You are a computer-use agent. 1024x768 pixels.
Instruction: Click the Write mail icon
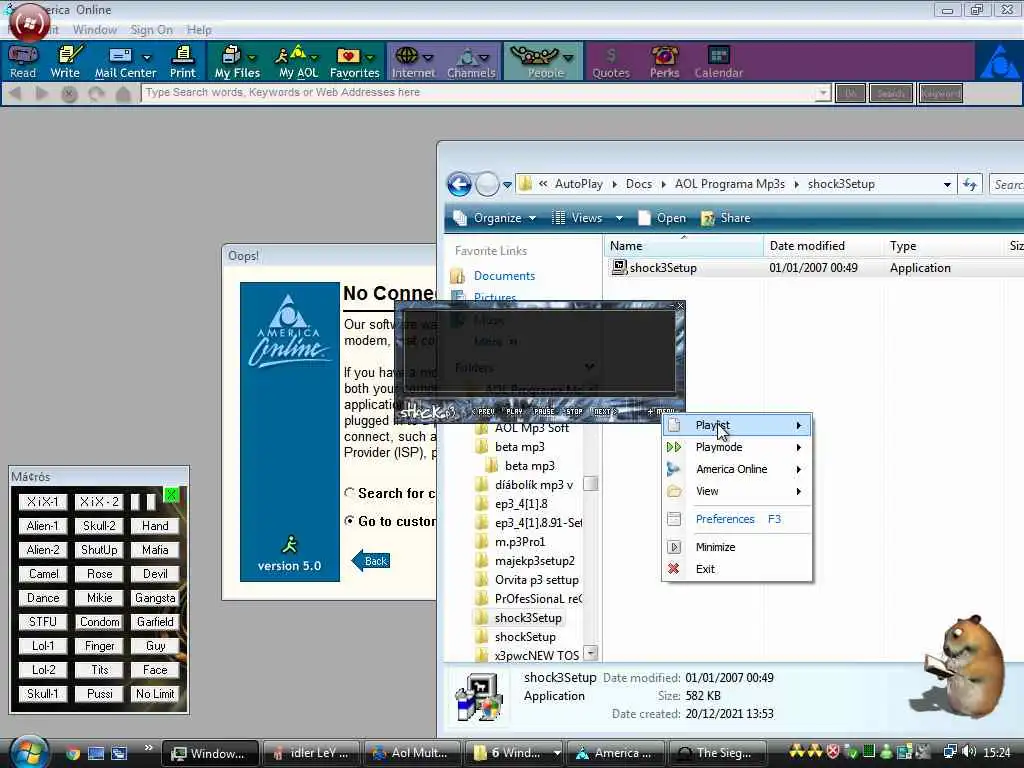pos(65,62)
